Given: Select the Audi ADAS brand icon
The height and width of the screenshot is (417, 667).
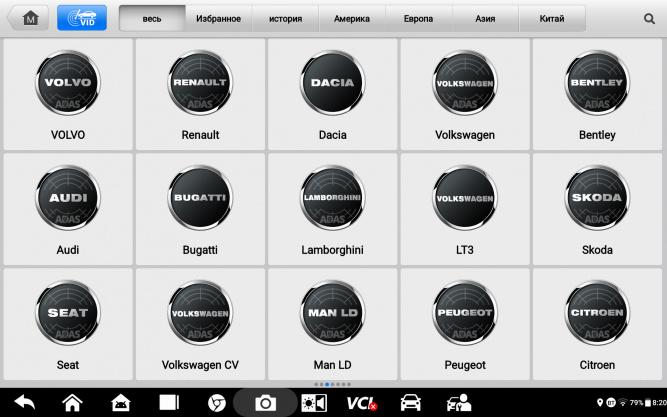Looking at the screenshot, I should click(68, 198).
